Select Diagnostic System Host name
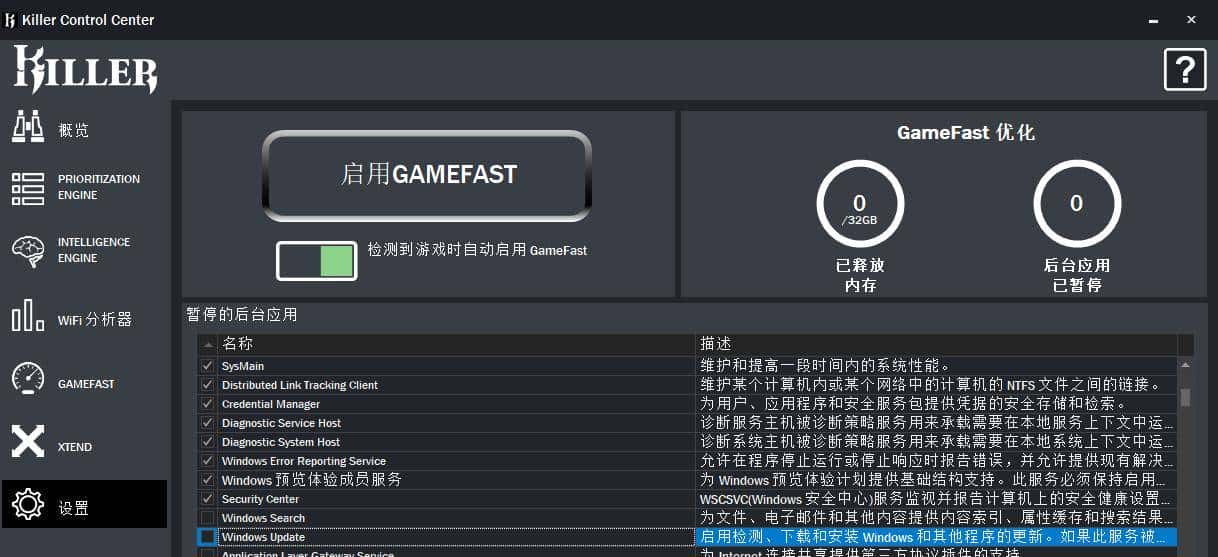This screenshot has height=557, width=1218. tap(281, 443)
